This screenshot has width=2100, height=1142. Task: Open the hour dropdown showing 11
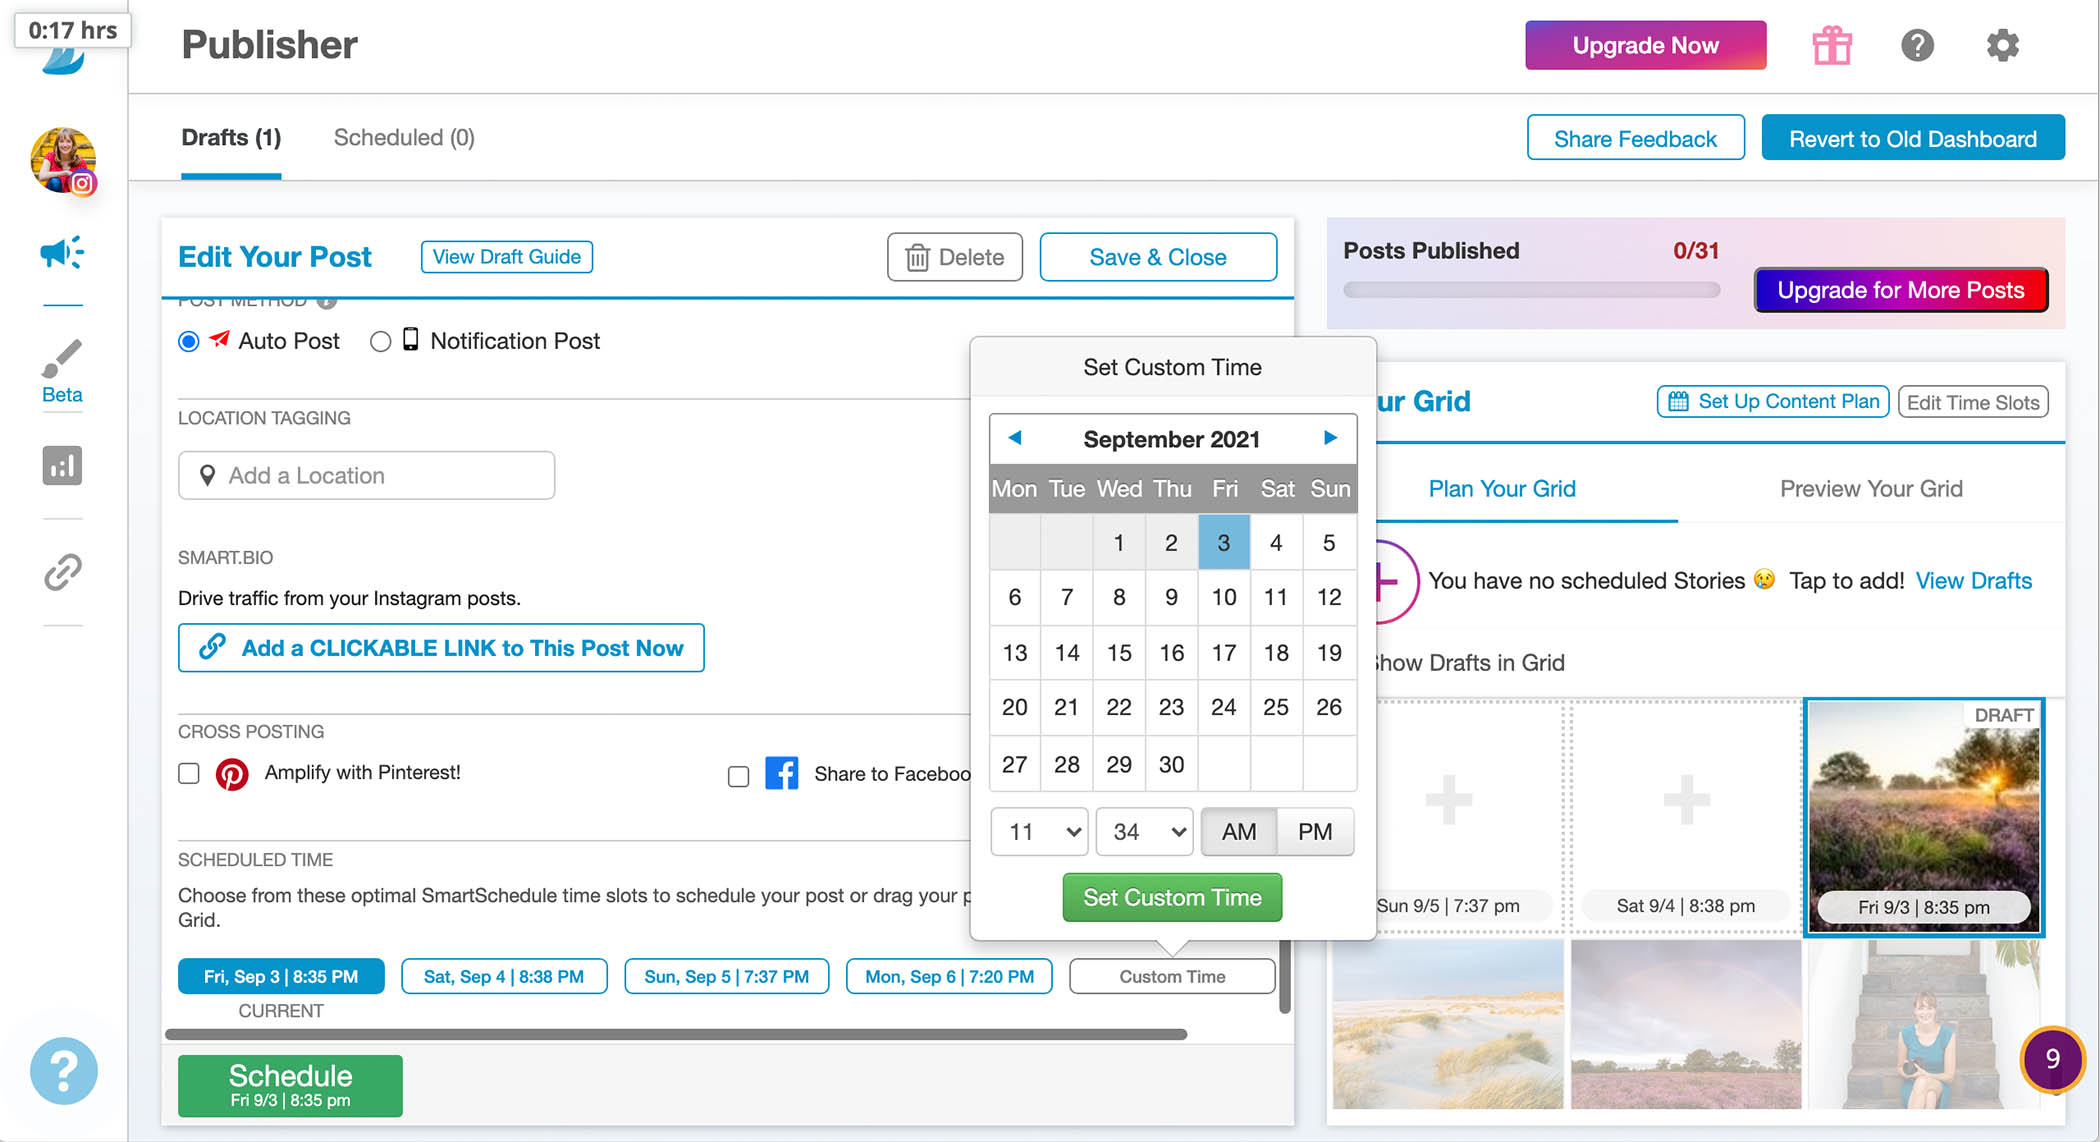point(1040,832)
